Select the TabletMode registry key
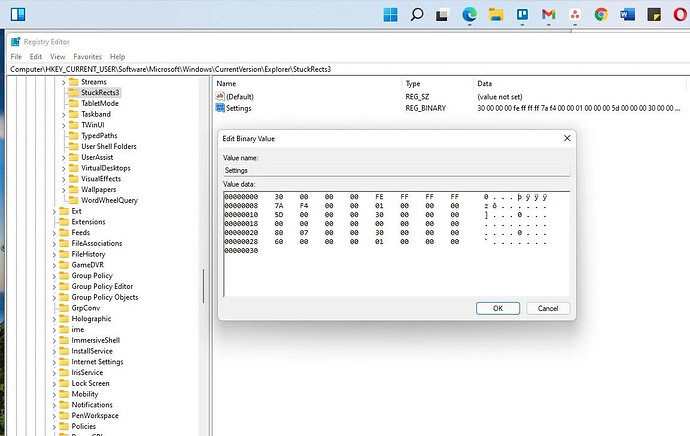Image resolution: width=690 pixels, height=436 pixels. tap(99, 103)
